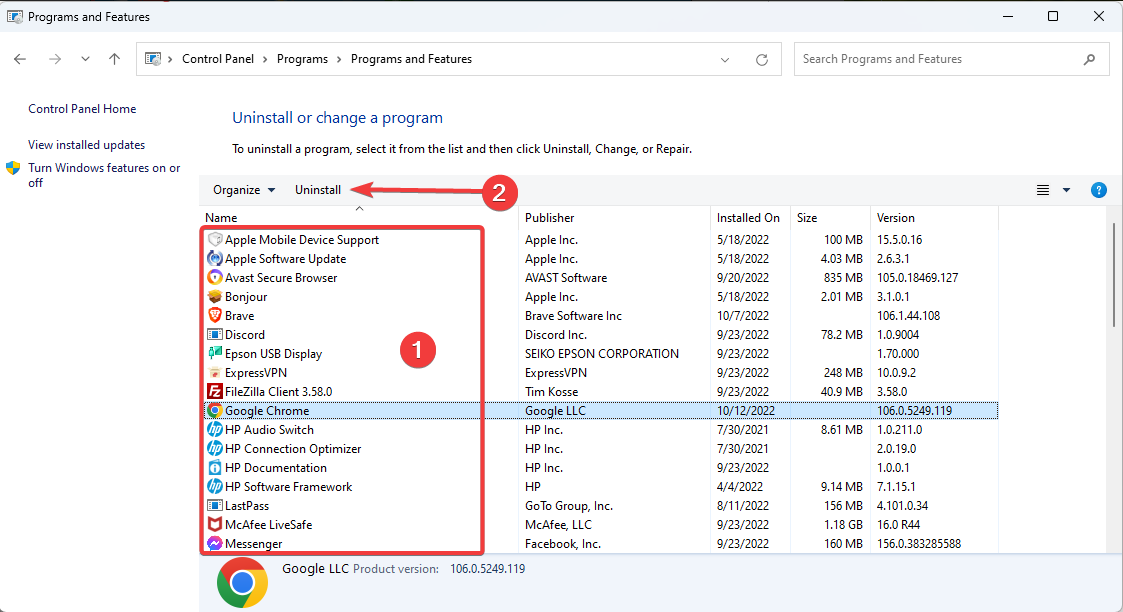Click the LastPass program icon
The image size is (1123, 612).
215,505
